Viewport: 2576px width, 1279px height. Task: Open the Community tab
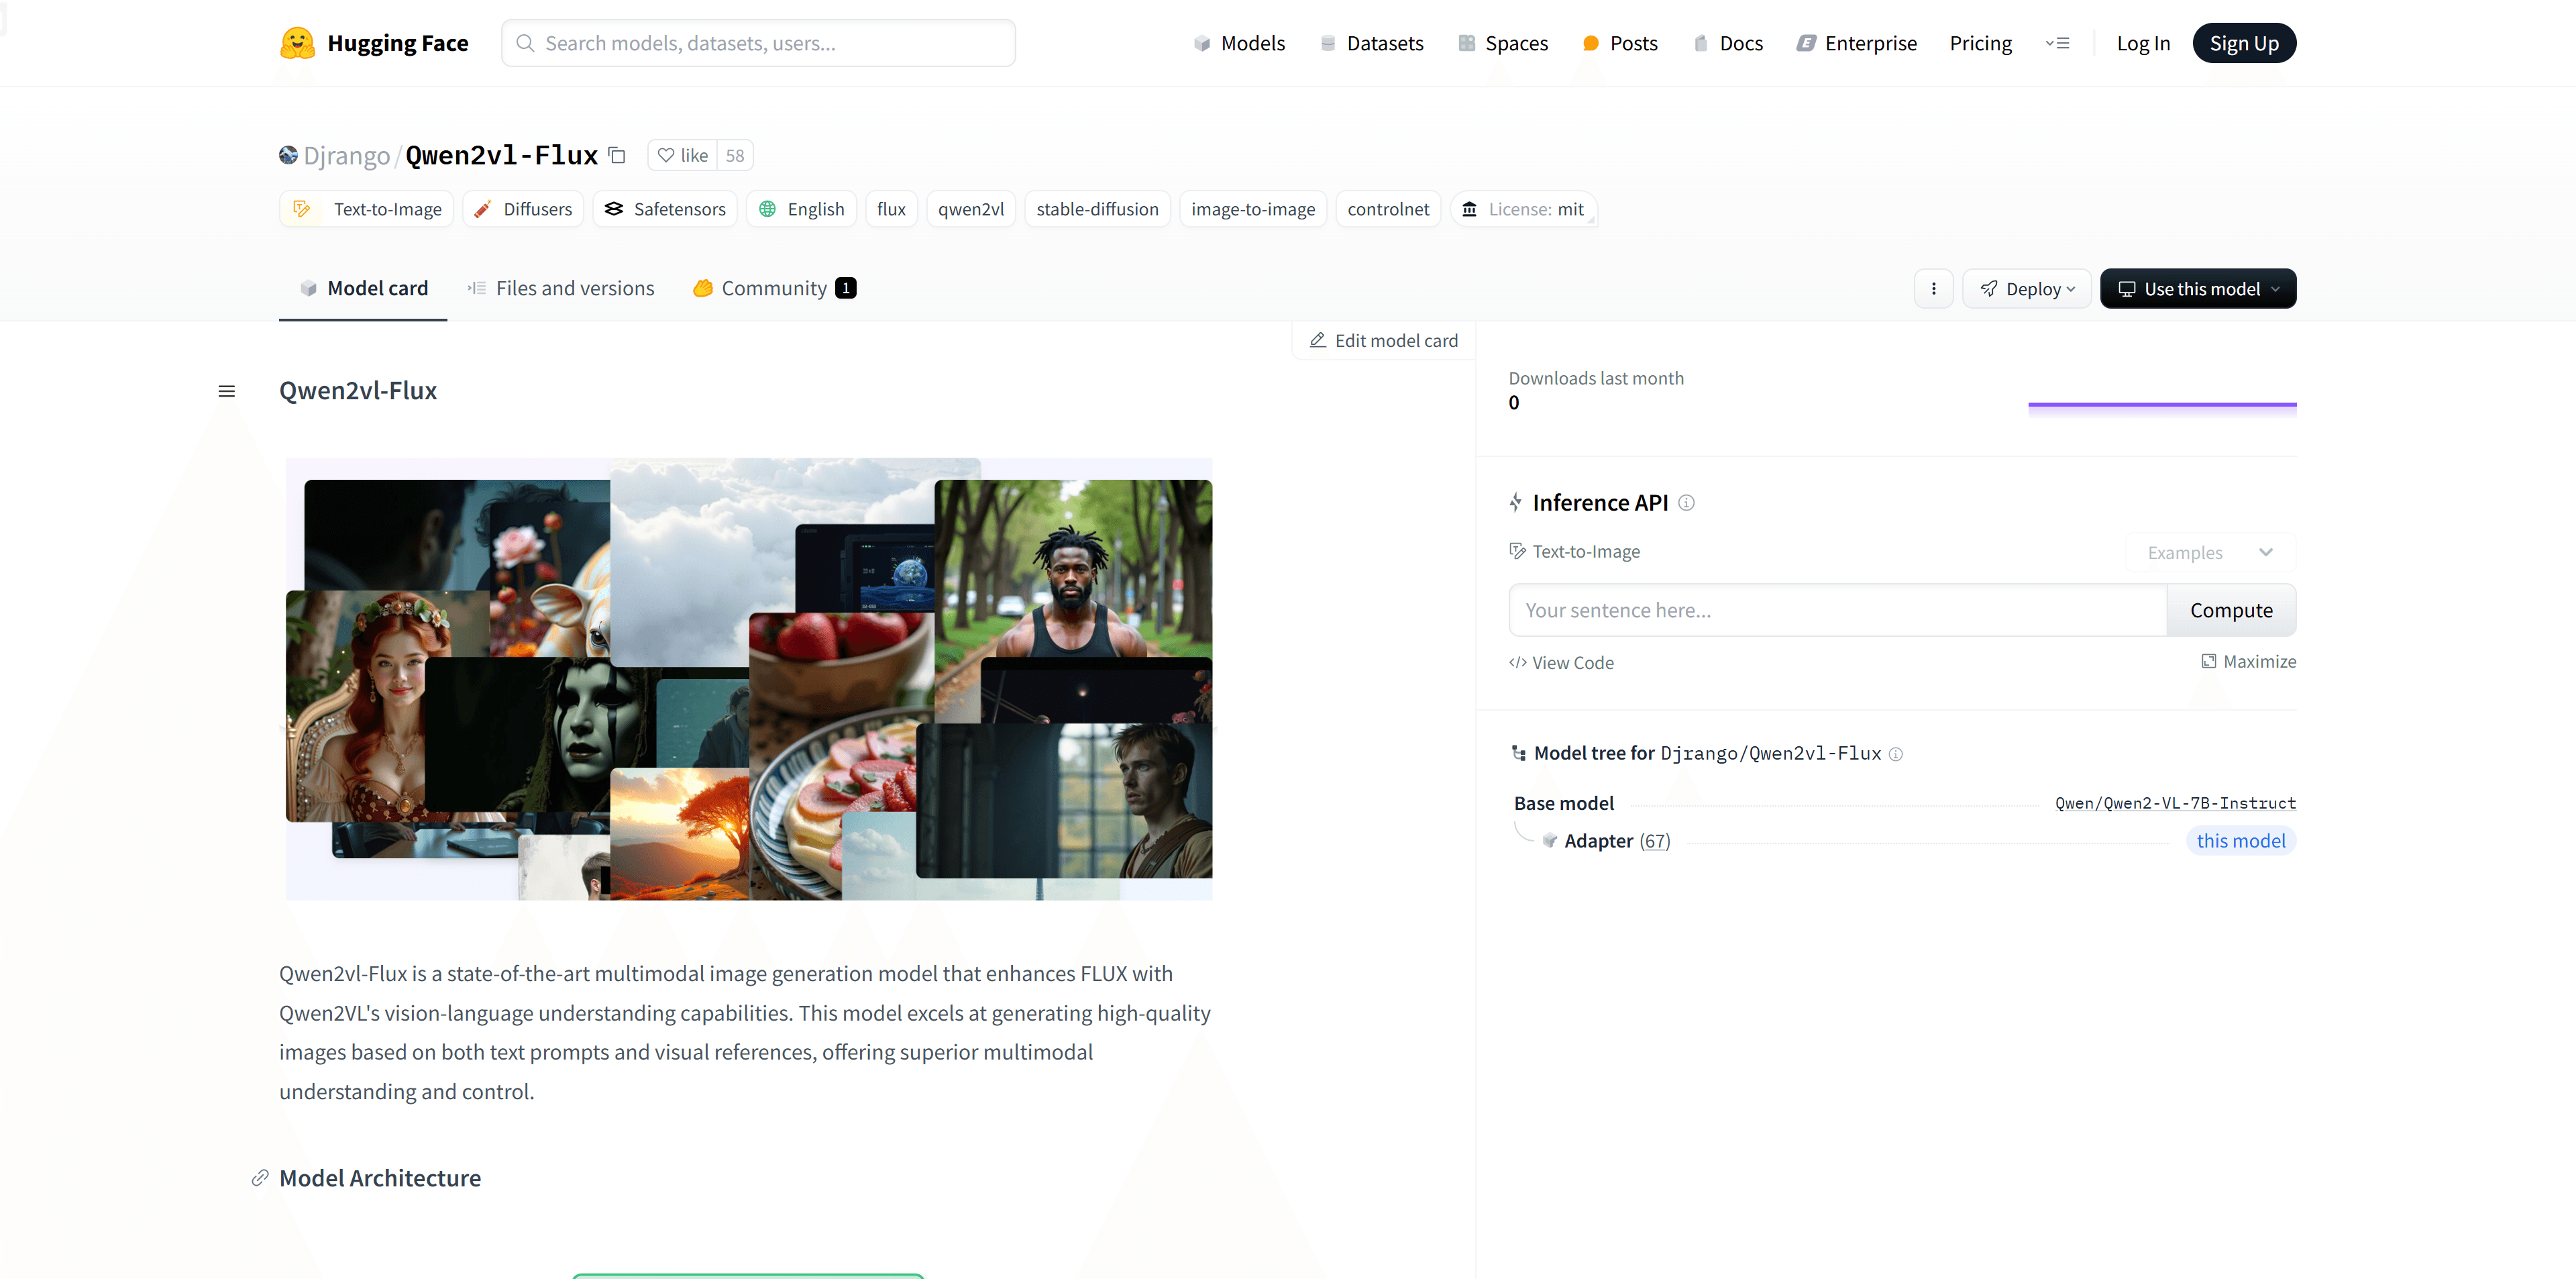coord(774,288)
